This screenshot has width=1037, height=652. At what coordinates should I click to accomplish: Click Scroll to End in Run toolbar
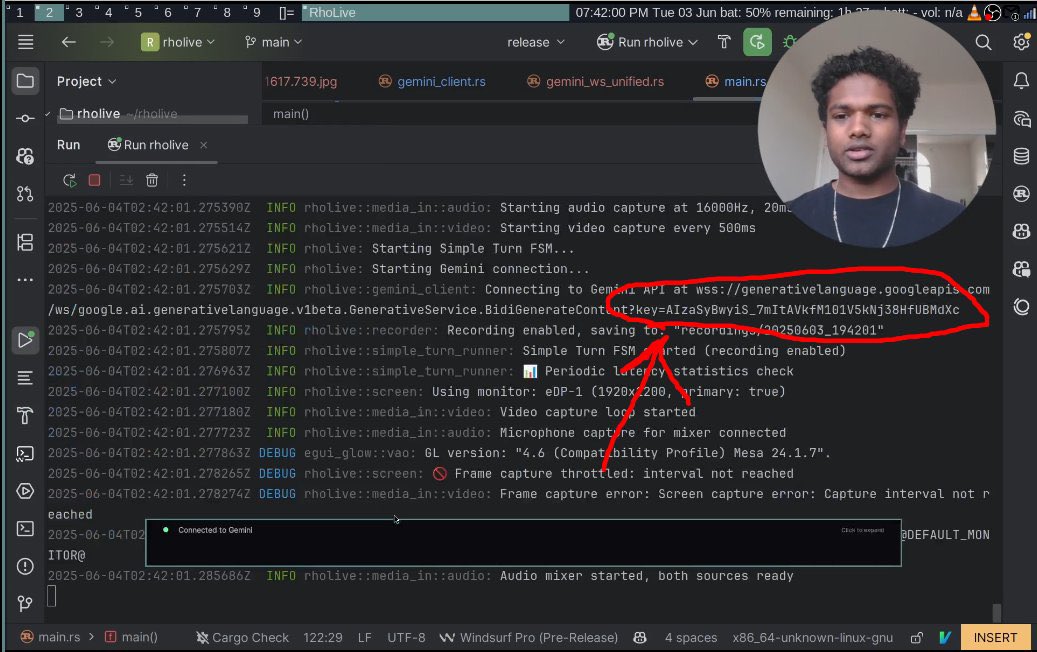pyautogui.click(x=126, y=180)
